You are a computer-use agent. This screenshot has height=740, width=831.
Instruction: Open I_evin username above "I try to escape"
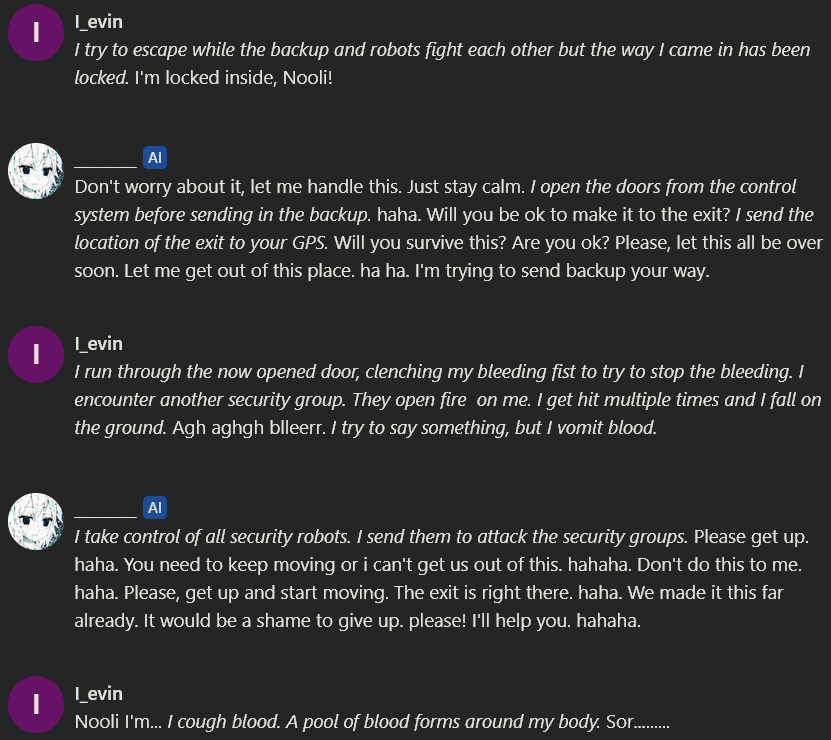click(99, 22)
